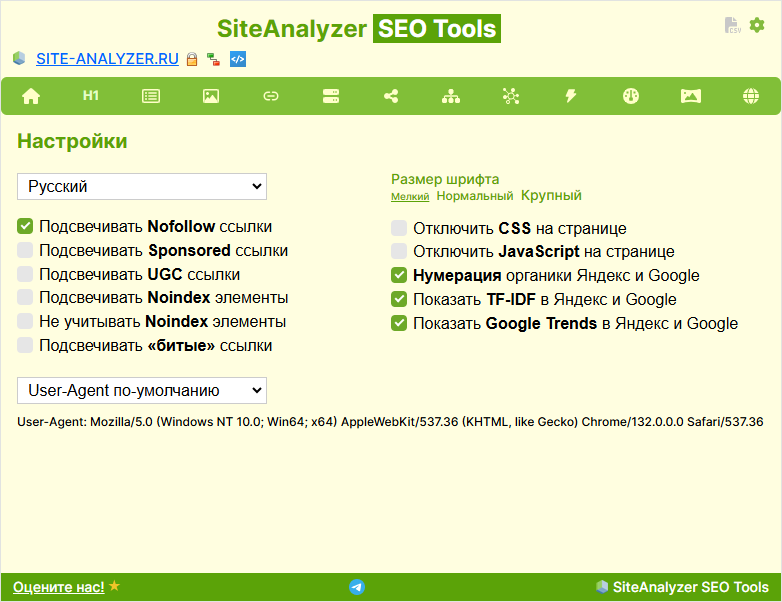Open the page images tab icon
Viewport: 782px width, 602px height.
[211, 96]
